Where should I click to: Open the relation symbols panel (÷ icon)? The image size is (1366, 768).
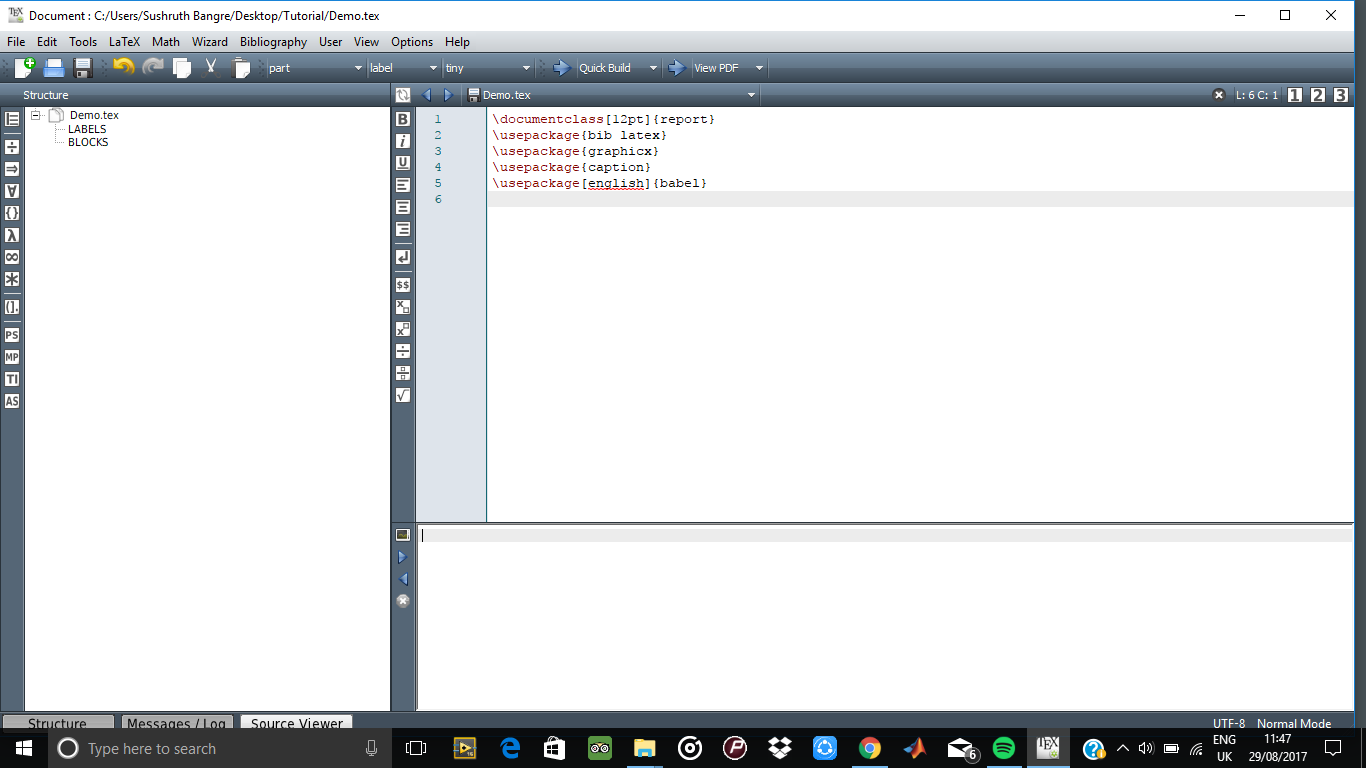point(12,147)
